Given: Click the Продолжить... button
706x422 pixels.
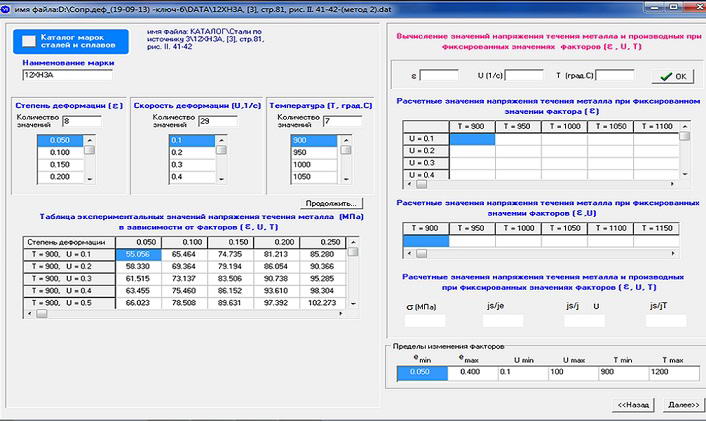Looking at the screenshot, I should pyautogui.click(x=331, y=203).
